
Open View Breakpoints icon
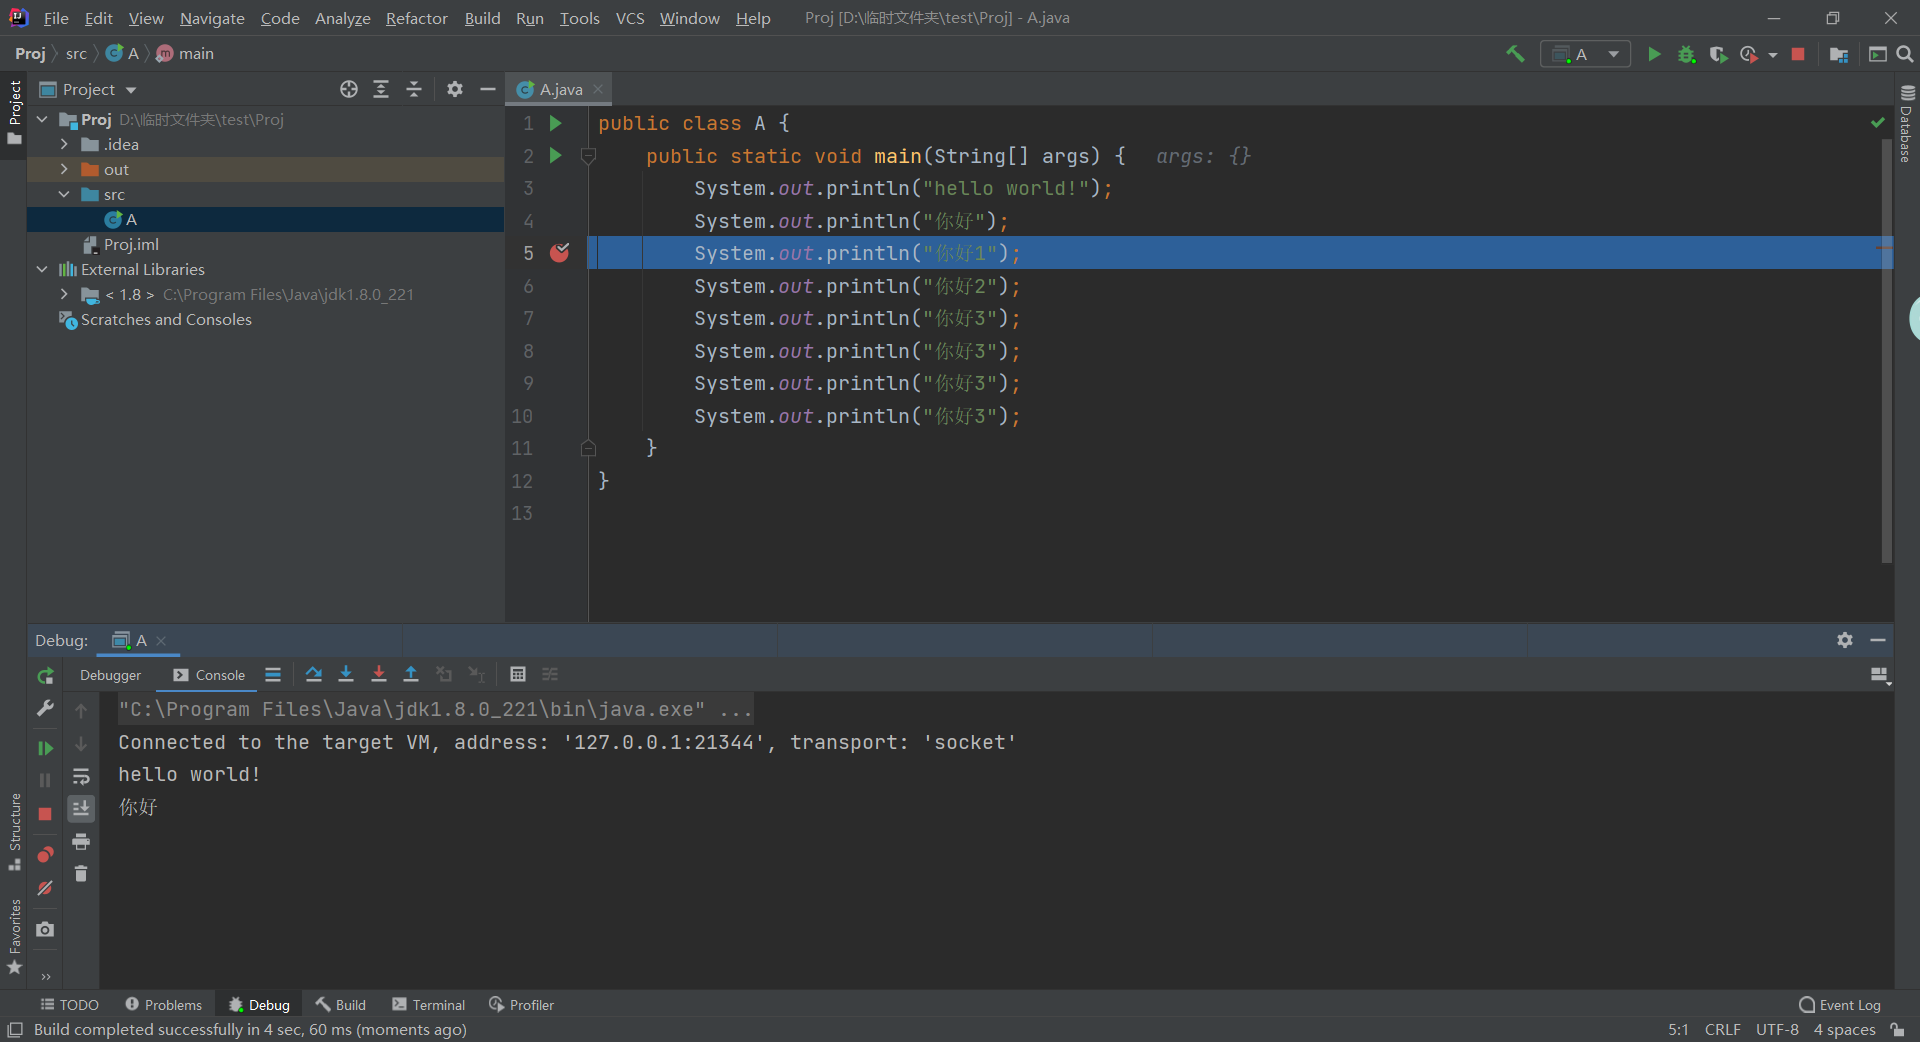45,854
